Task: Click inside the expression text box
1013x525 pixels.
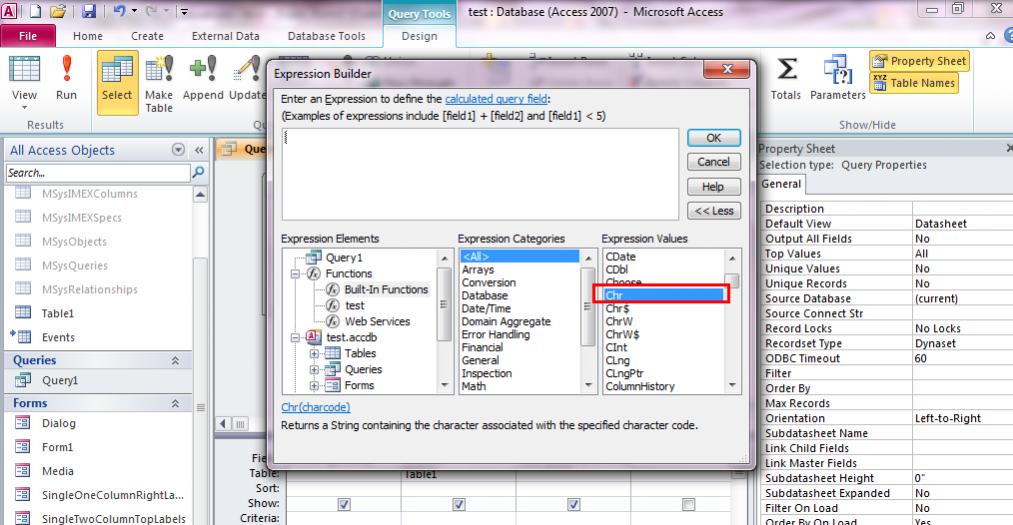Action: 480,174
